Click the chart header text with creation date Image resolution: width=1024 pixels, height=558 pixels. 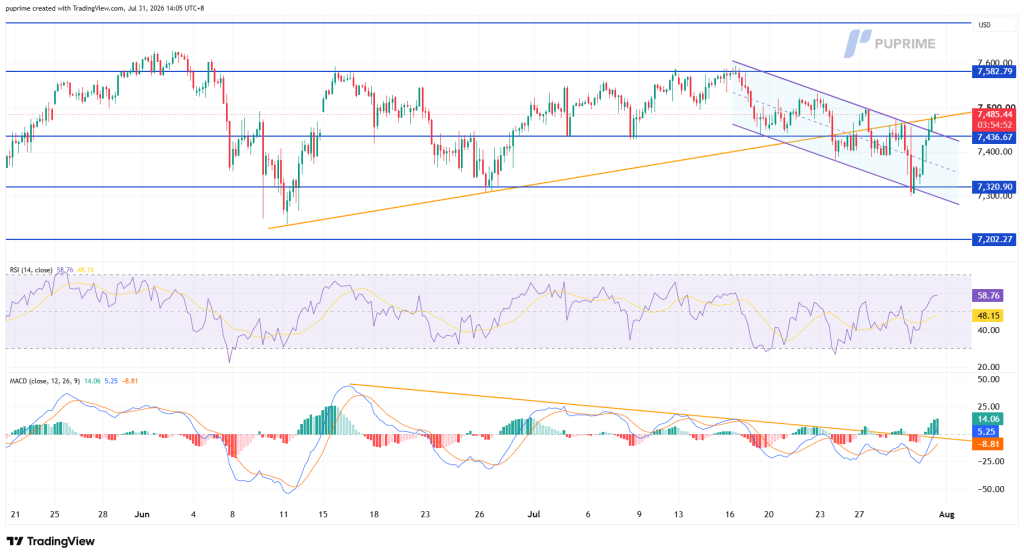coord(105,8)
